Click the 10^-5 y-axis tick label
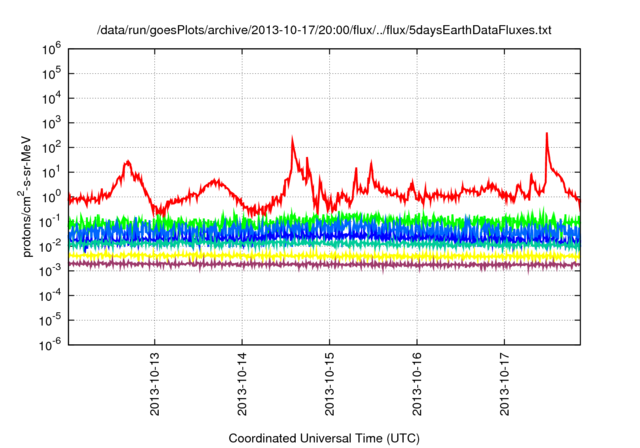 pyautogui.click(x=51, y=321)
